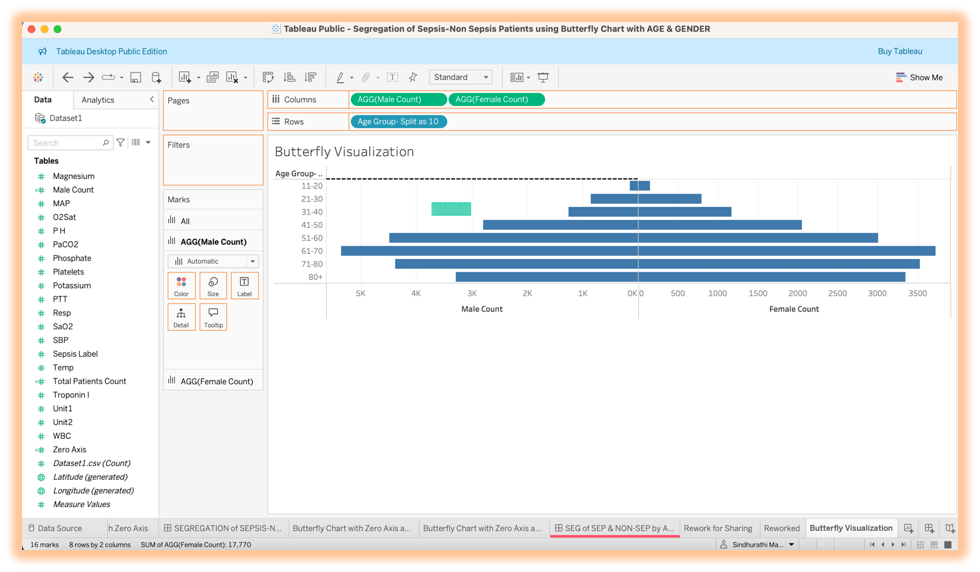This screenshot has height=572, width=980.
Task: Open the Reworked sheet tab
Action: pyautogui.click(x=782, y=528)
